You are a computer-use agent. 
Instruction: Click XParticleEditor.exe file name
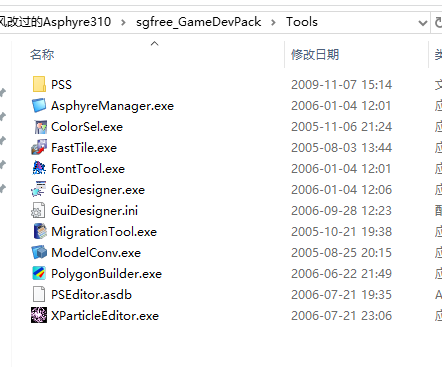tap(105, 316)
